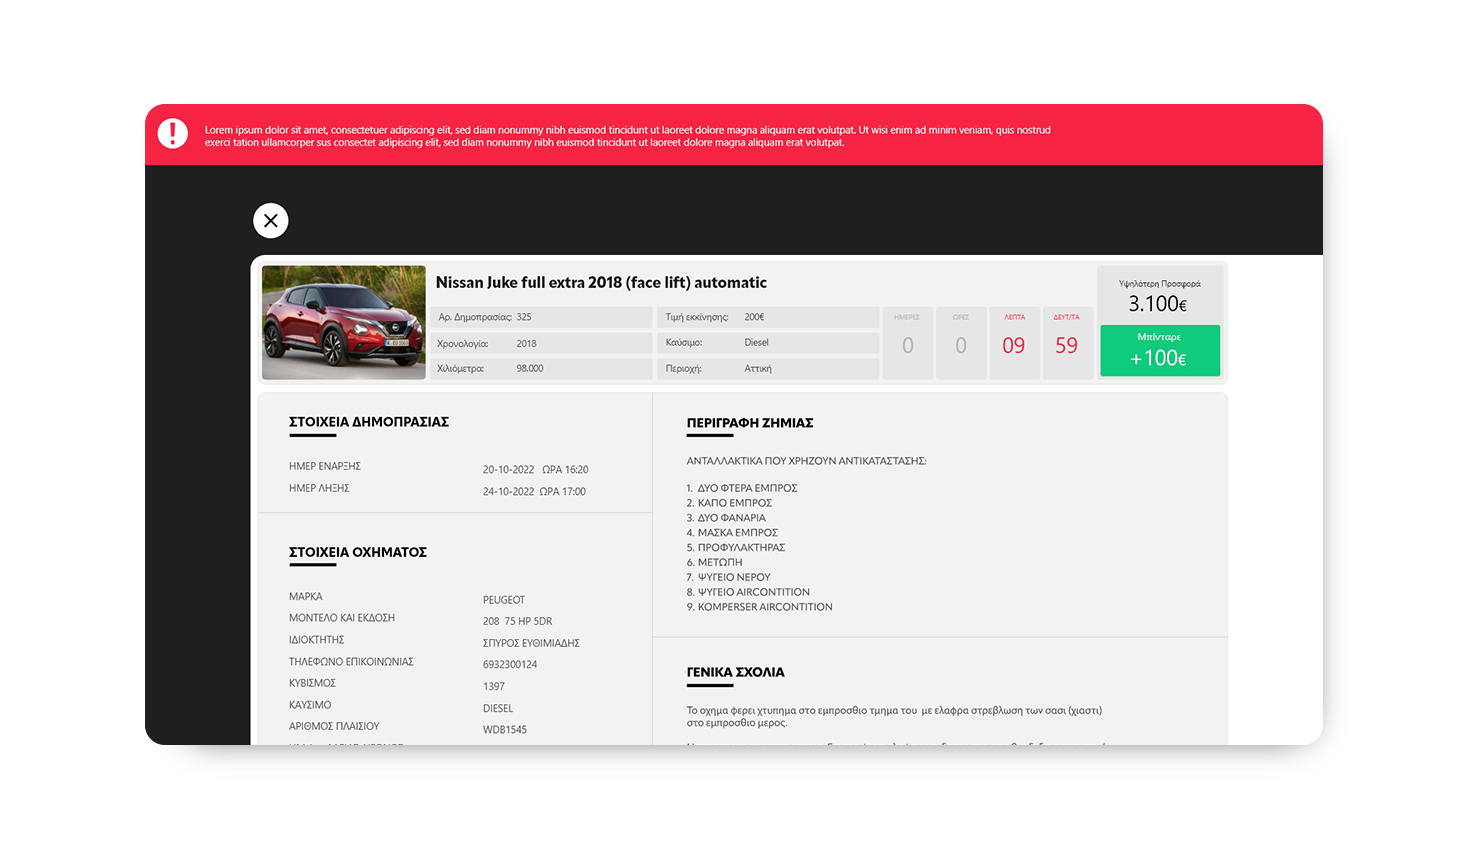Click the fuel Diesel field

(769, 343)
